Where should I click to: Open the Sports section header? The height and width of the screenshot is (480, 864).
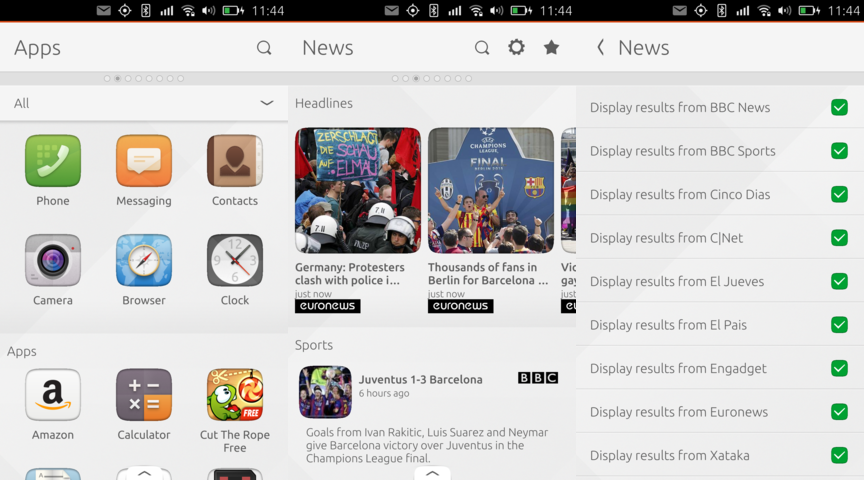coord(314,345)
